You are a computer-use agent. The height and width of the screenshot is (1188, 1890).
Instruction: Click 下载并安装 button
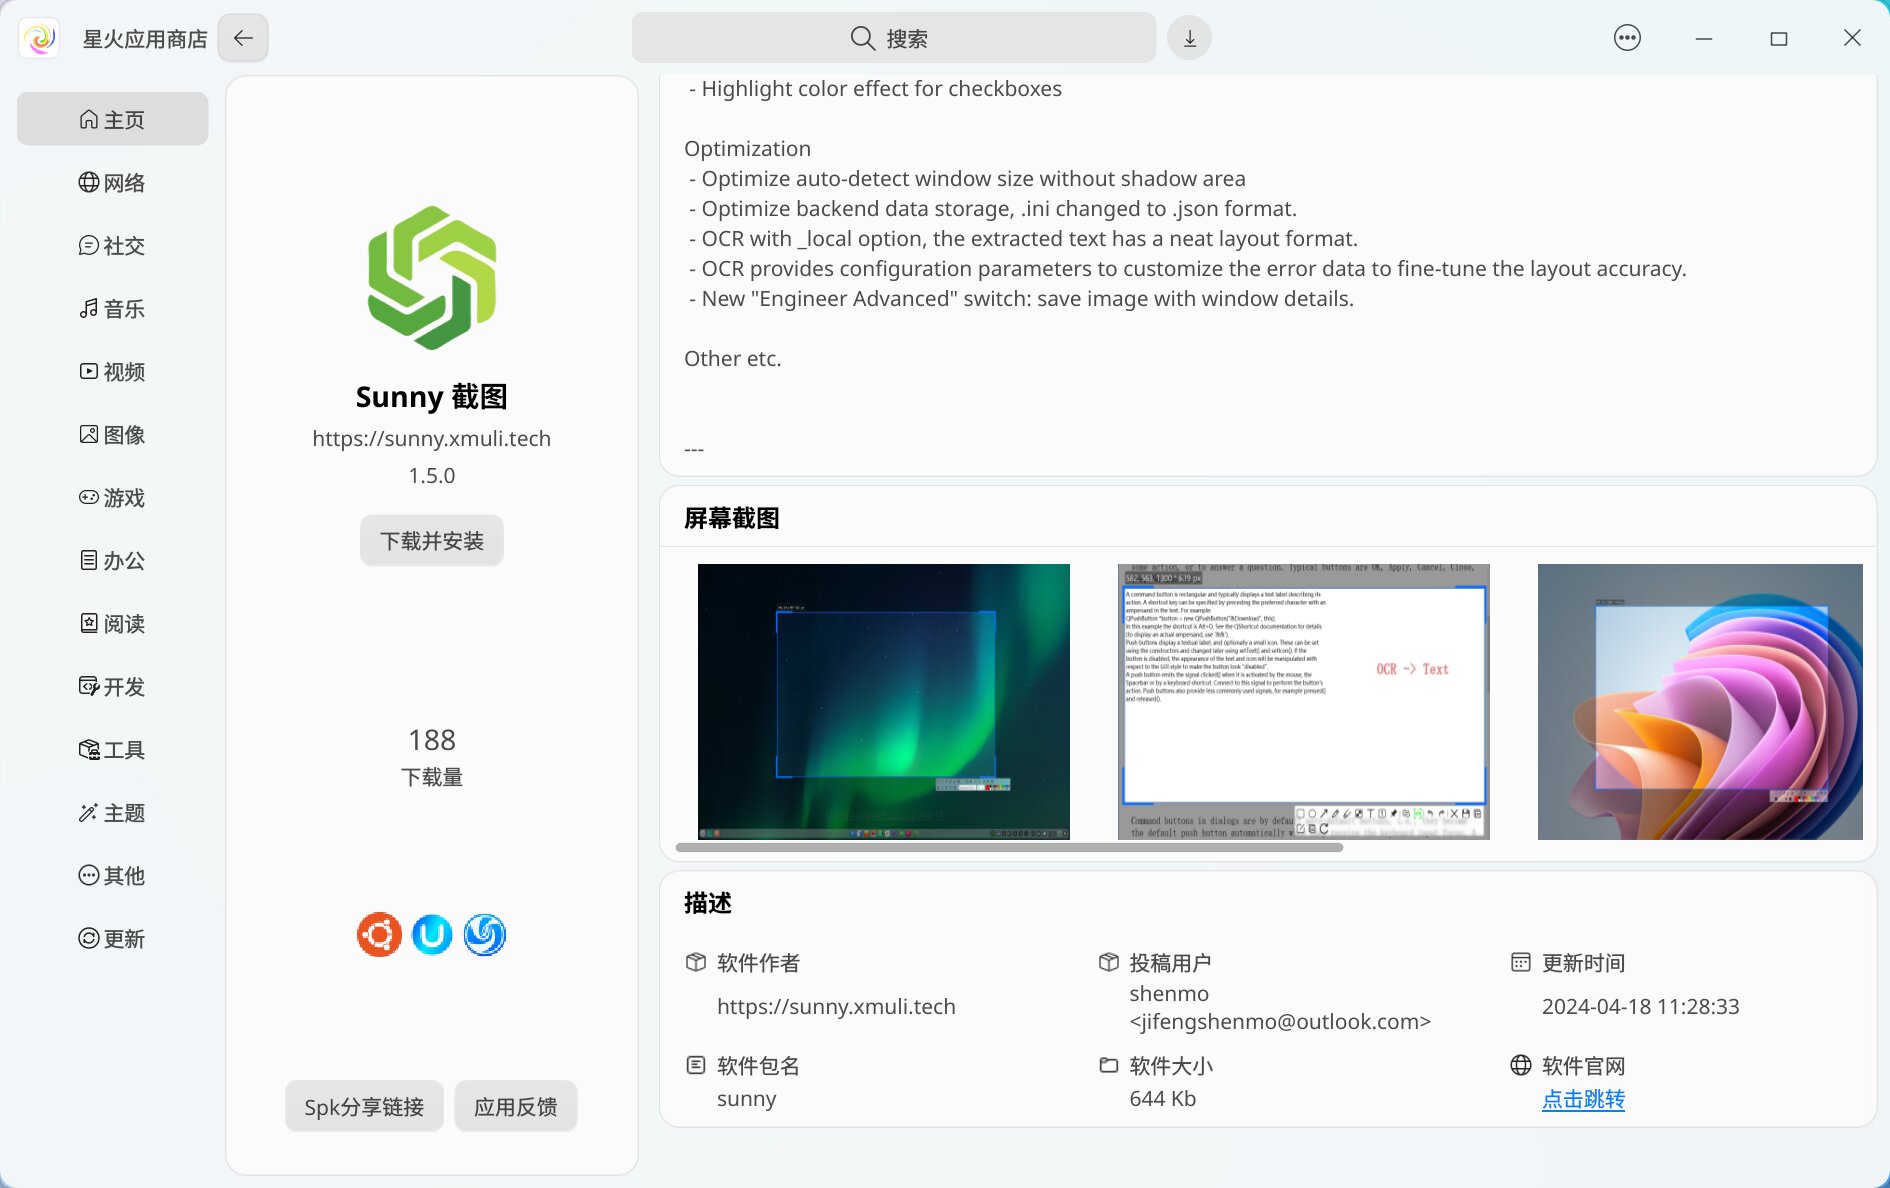point(432,541)
